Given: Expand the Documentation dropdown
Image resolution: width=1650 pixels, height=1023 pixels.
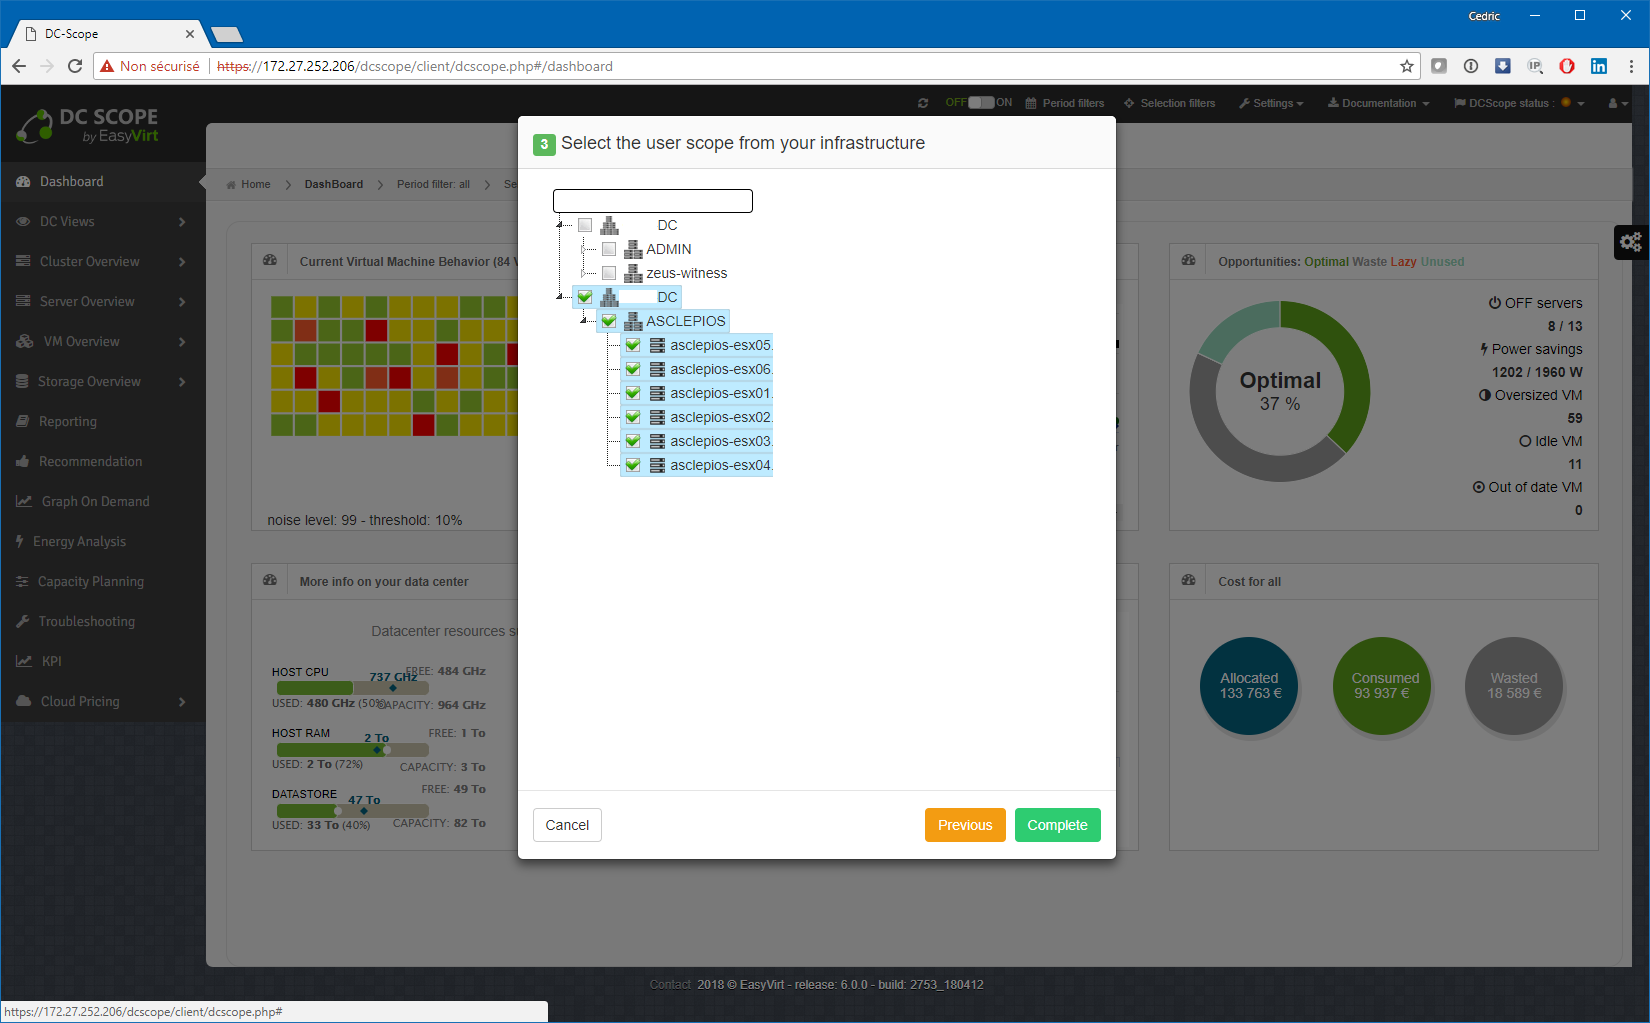Looking at the screenshot, I should coord(1378,103).
